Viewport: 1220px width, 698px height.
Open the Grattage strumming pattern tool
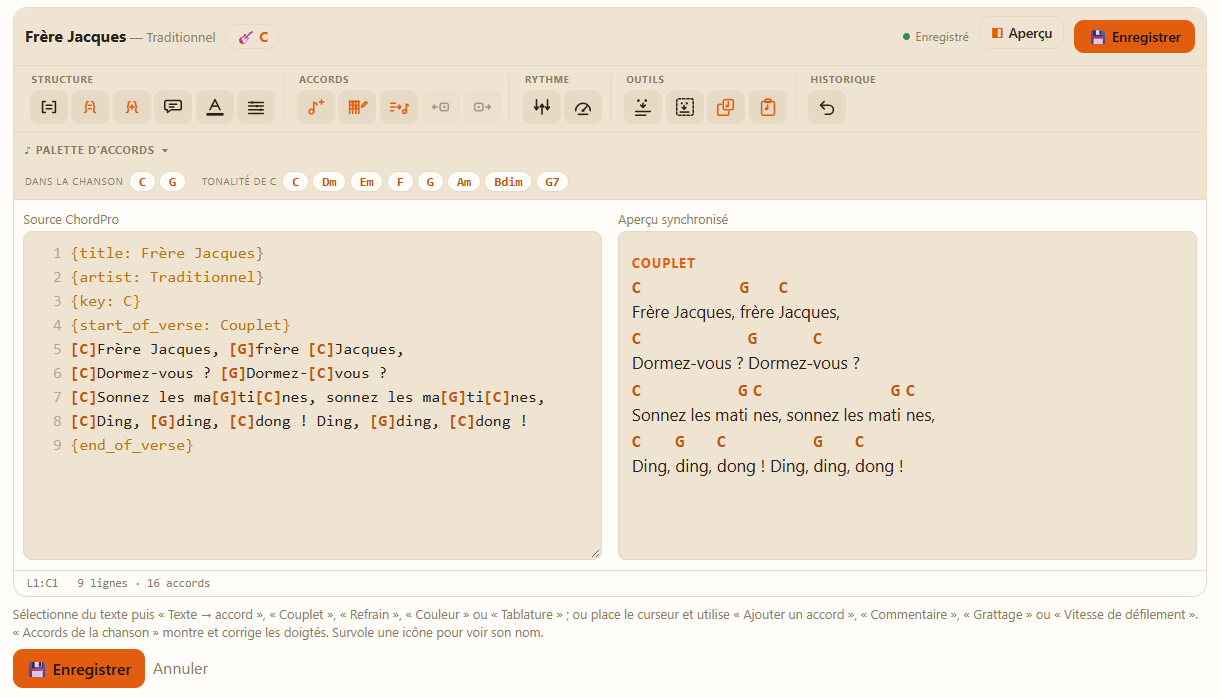[542, 107]
